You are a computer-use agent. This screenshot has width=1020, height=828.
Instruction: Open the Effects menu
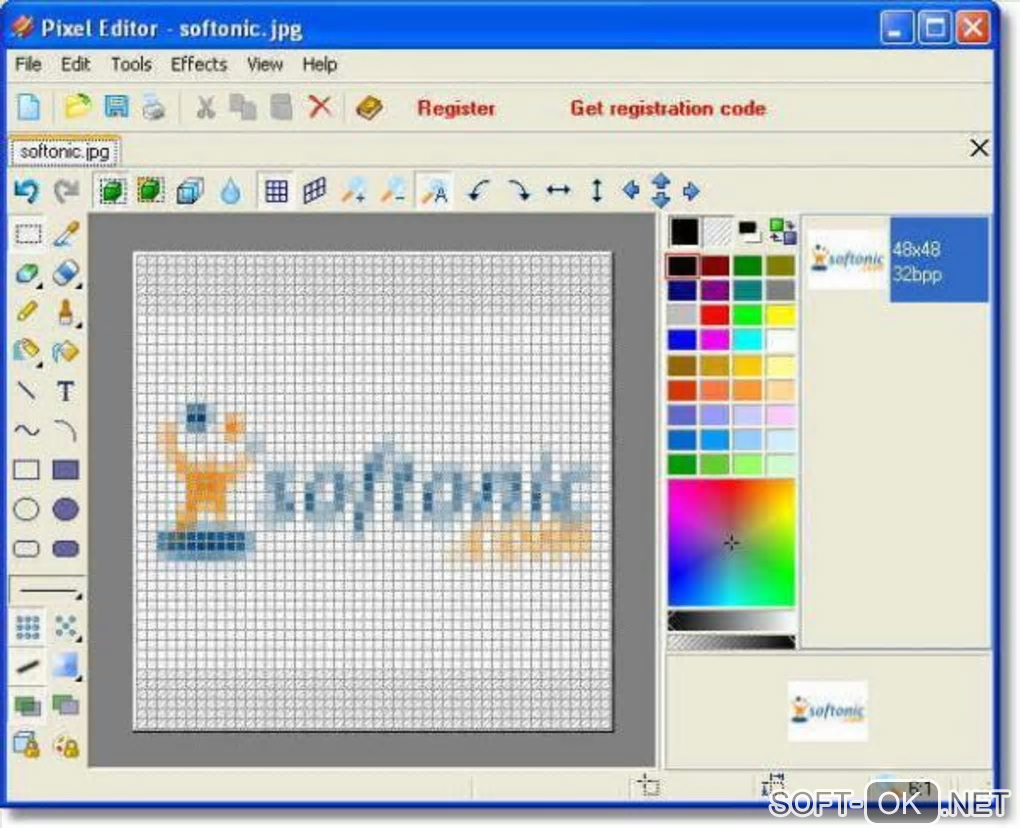[199, 64]
